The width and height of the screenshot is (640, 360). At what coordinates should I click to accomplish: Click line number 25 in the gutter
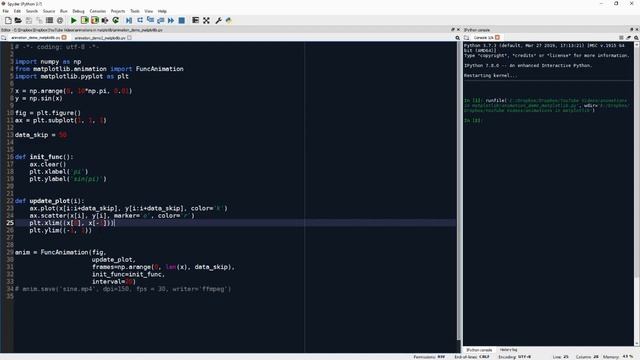[10, 223]
